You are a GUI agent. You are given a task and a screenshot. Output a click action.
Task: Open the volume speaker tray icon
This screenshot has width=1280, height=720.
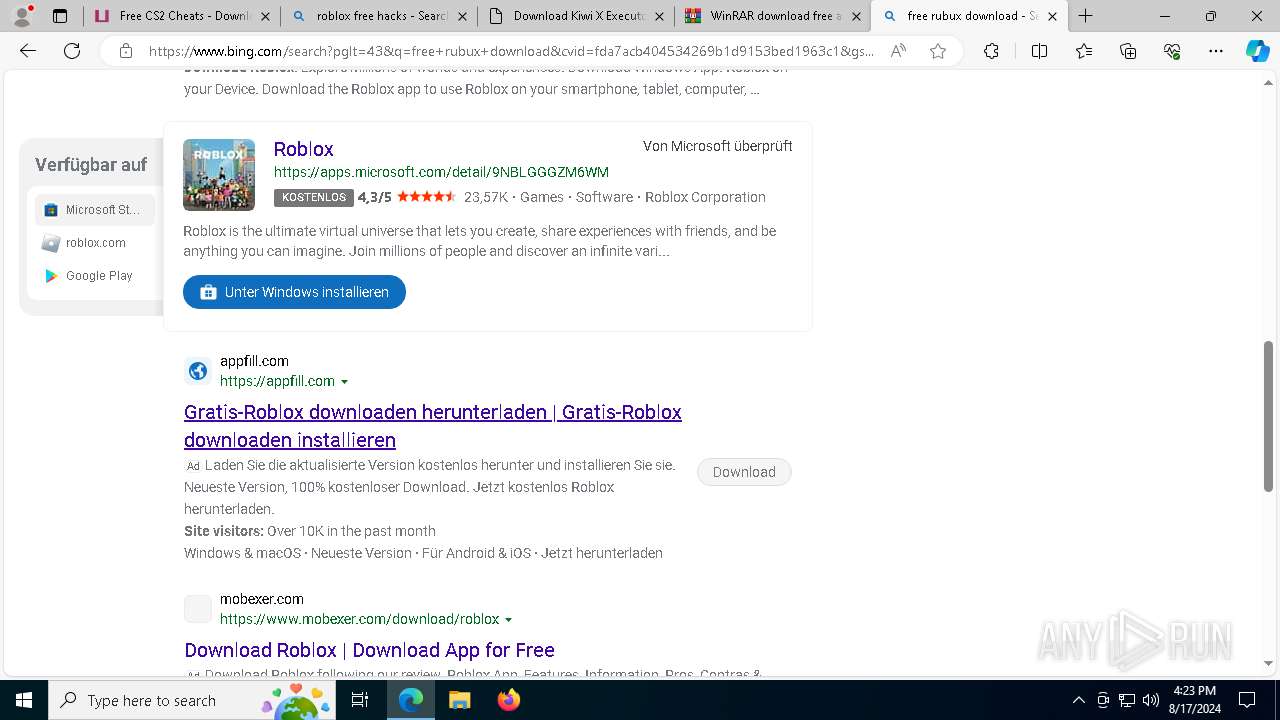coord(1151,700)
